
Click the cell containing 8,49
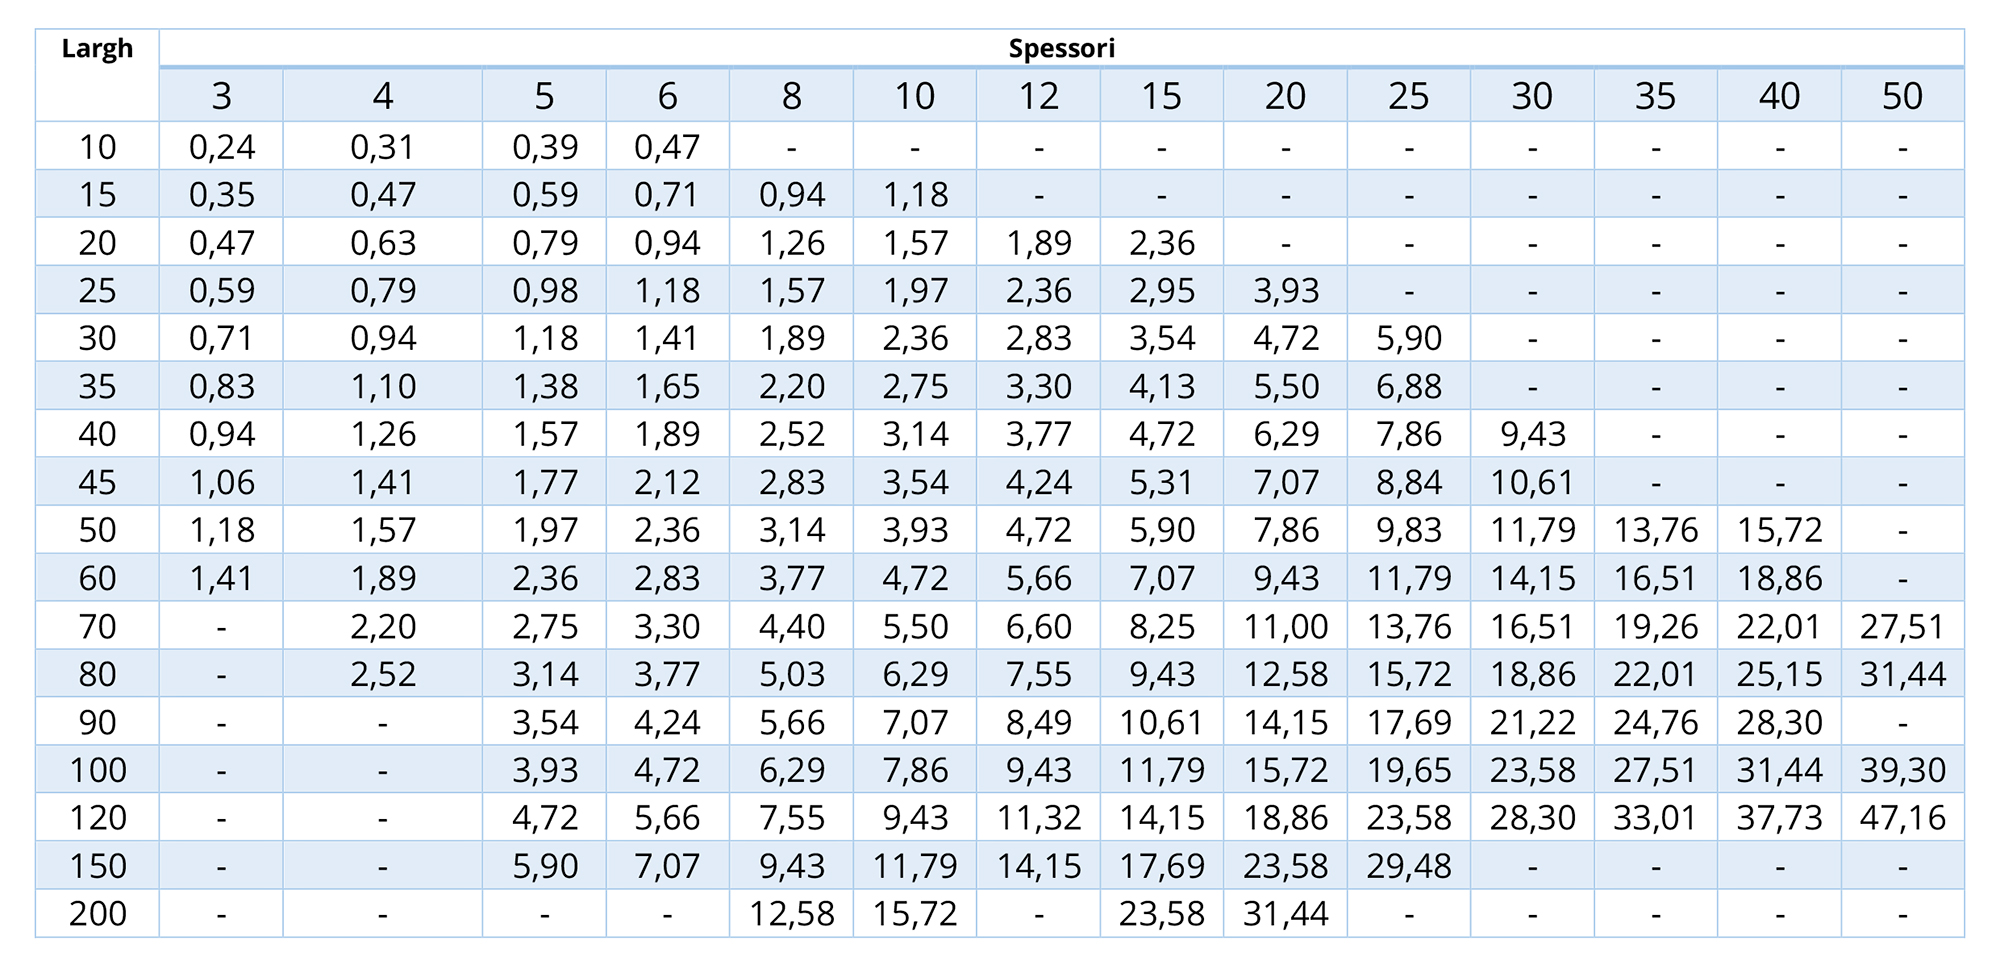pos(1038,722)
